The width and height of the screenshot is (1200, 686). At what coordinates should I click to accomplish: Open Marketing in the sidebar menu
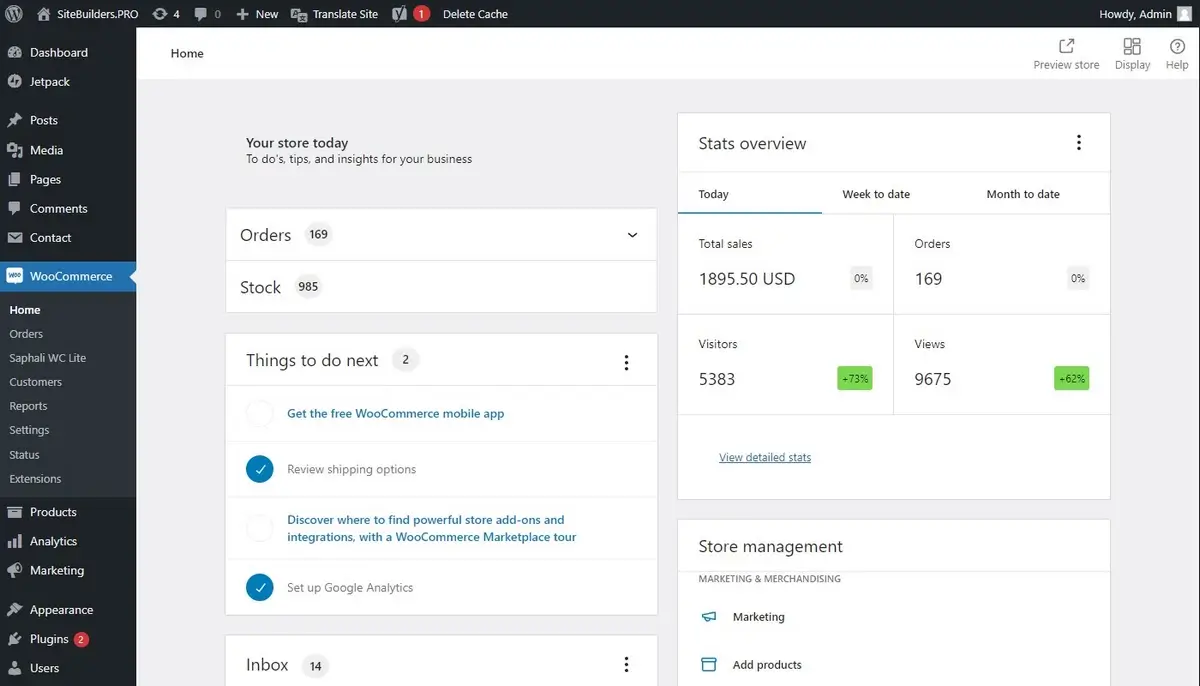coord(68,570)
